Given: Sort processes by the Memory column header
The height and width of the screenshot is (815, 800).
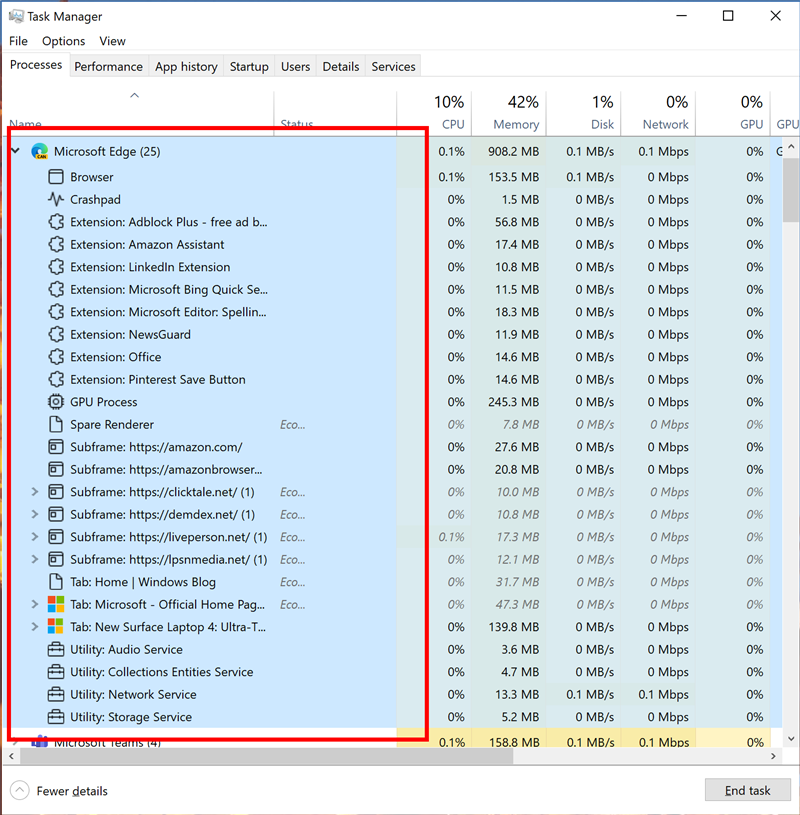Looking at the screenshot, I should (516, 113).
